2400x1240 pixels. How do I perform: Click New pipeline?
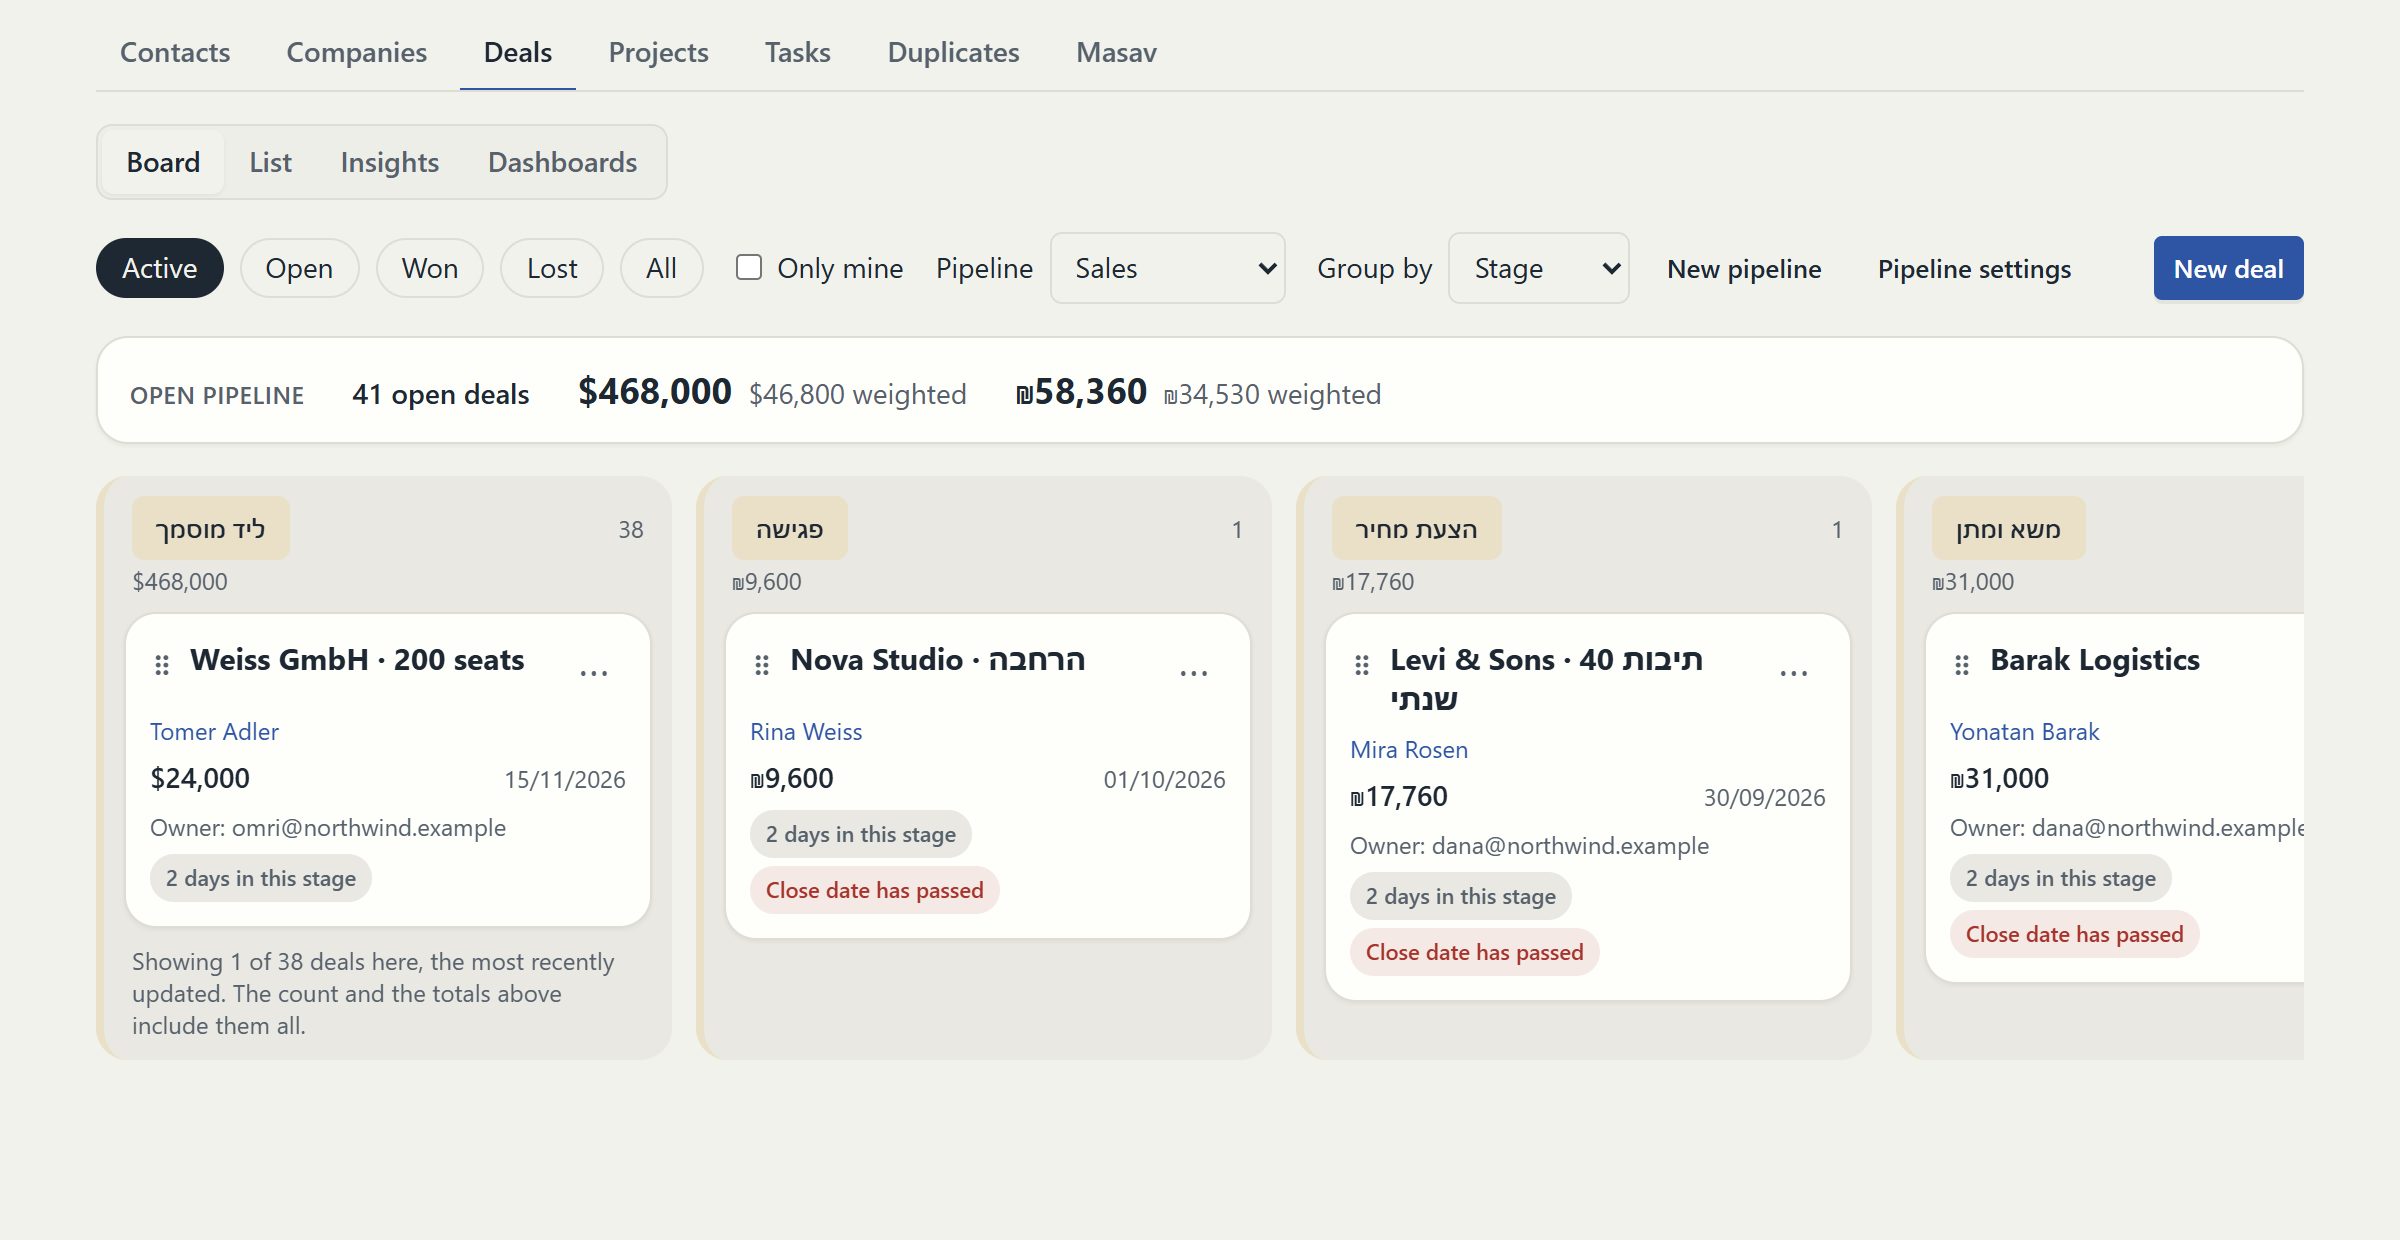pos(1744,268)
